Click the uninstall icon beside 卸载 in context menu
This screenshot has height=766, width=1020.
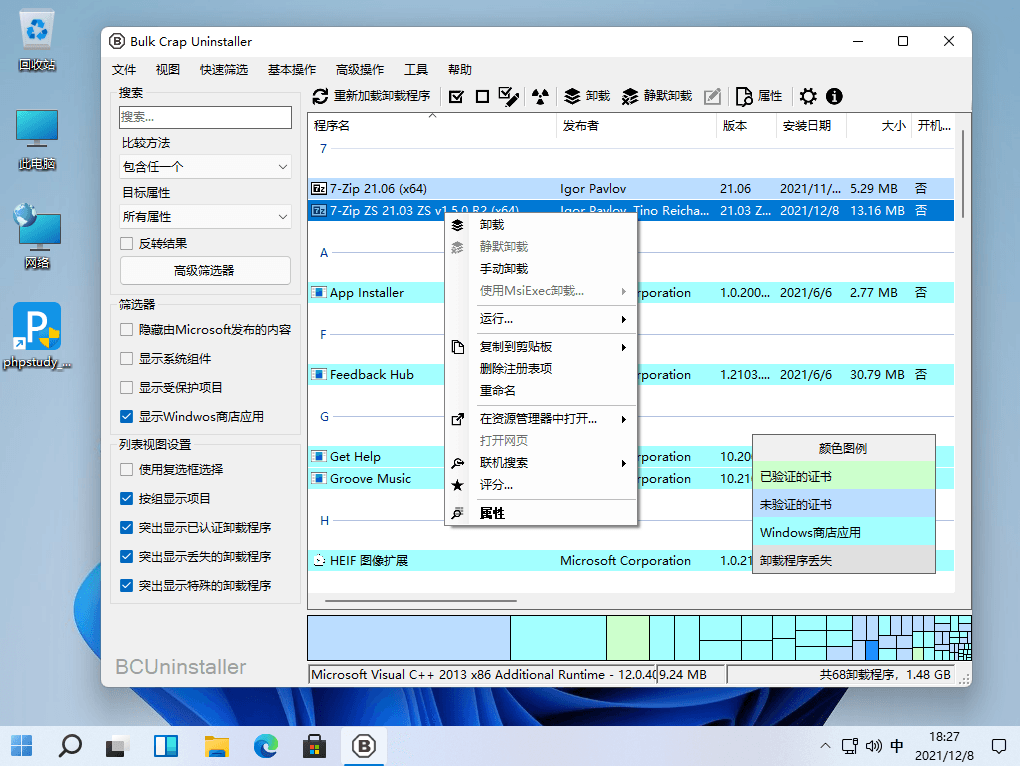(x=457, y=225)
